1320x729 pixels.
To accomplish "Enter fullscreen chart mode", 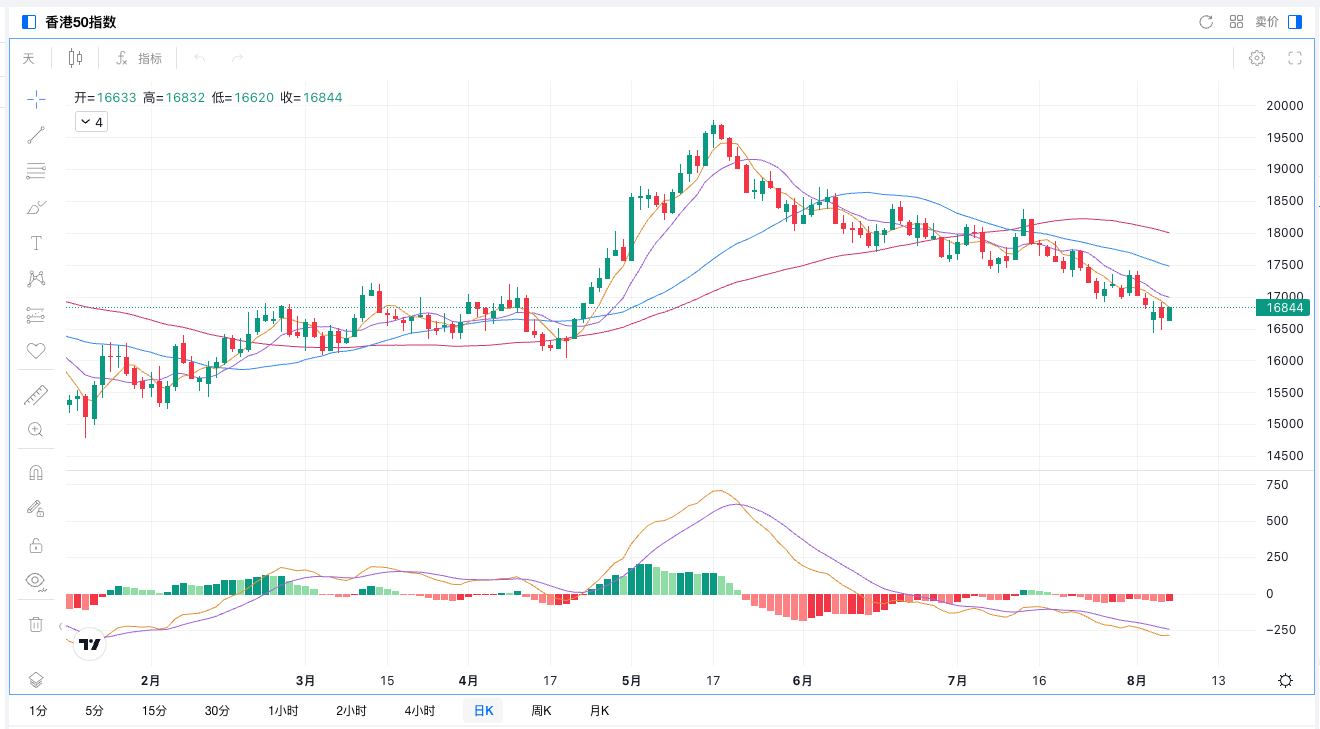I will click(1294, 58).
